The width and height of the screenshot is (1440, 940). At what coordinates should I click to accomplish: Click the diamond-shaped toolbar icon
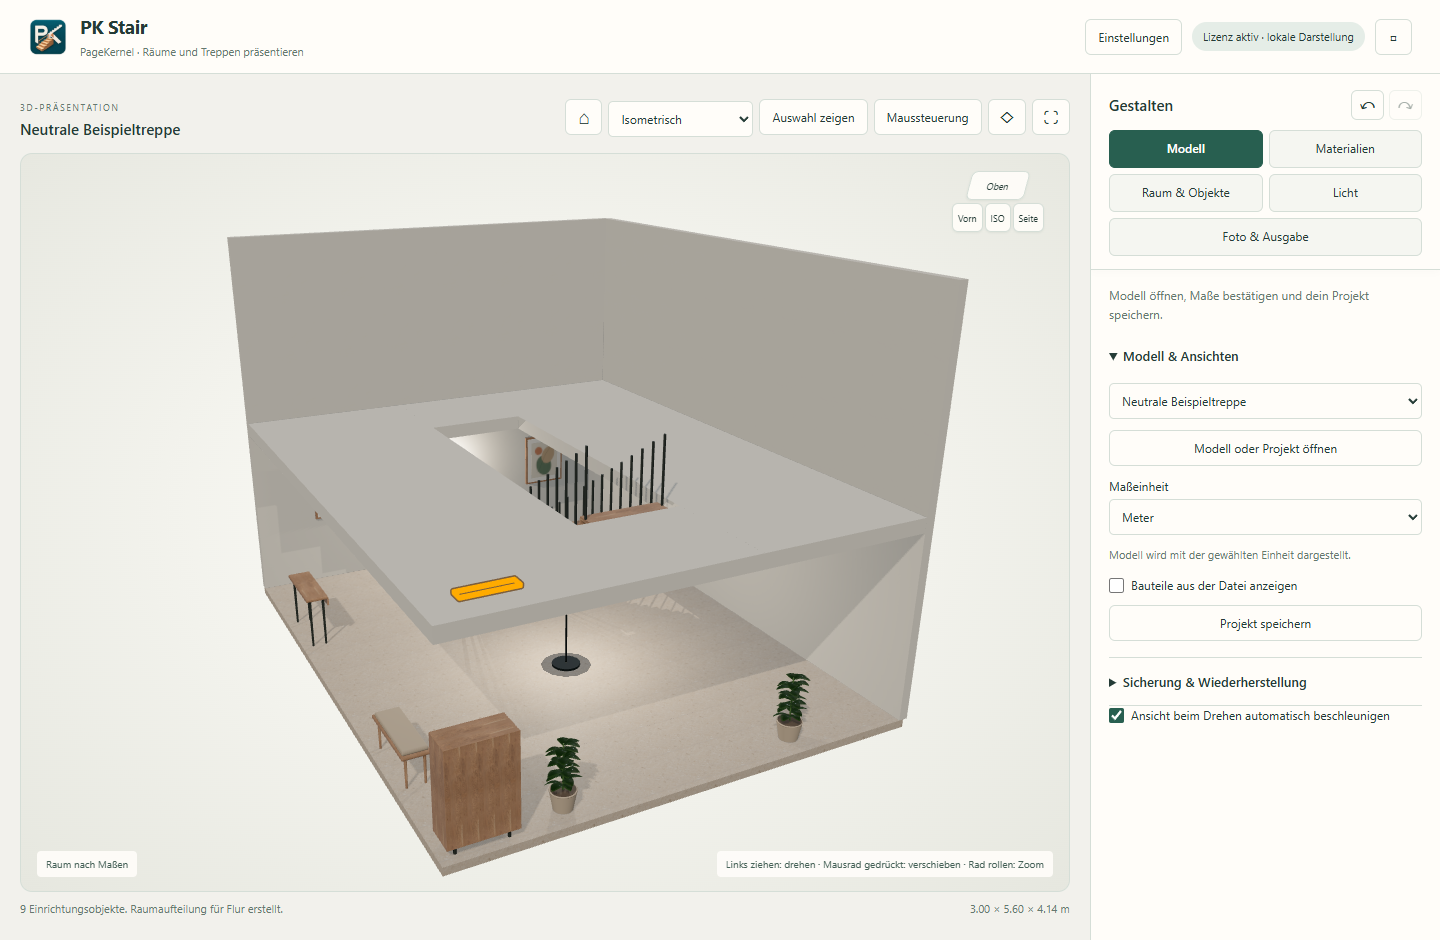tap(1007, 118)
